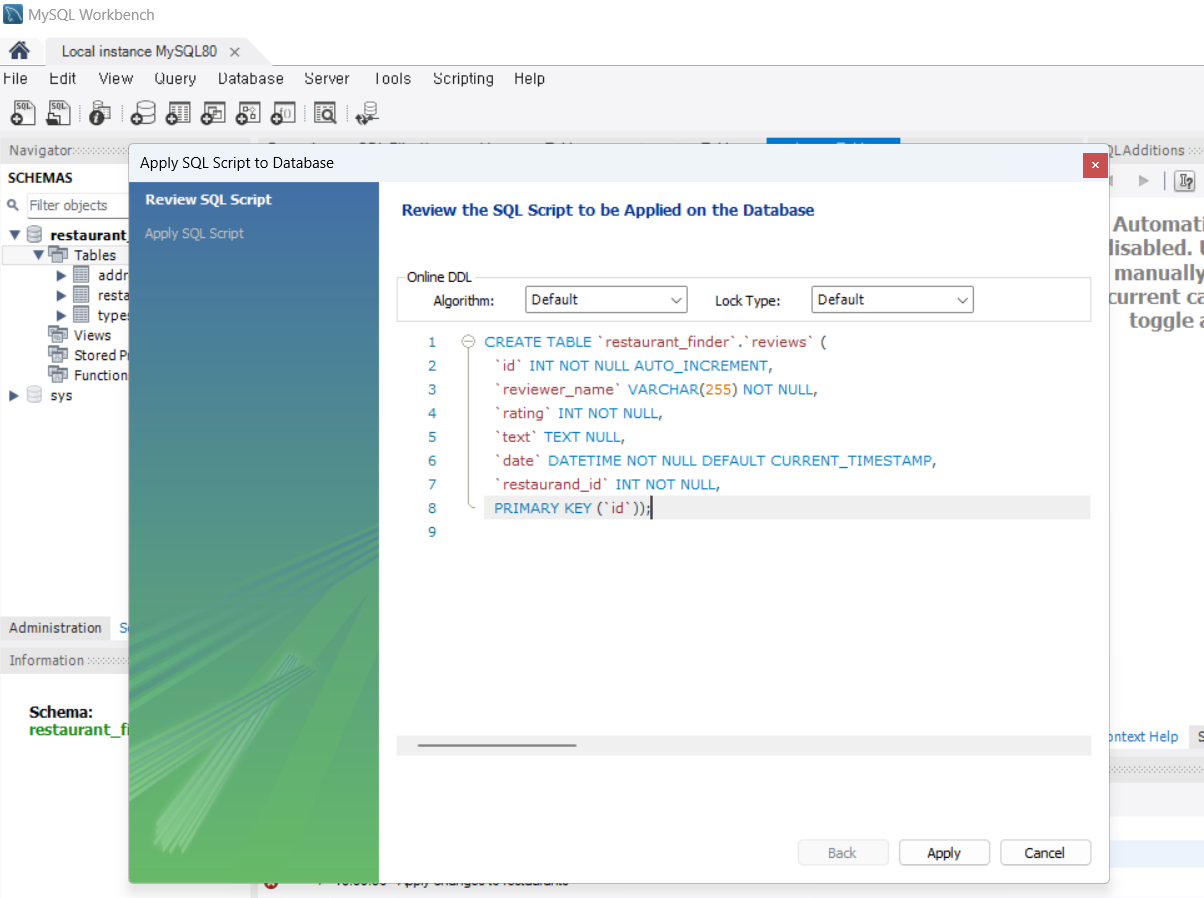Click the `text` TEXT NULL line
Image resolution: width=1204 pixels, height=898 pixels.
click(x=559, y=437)
